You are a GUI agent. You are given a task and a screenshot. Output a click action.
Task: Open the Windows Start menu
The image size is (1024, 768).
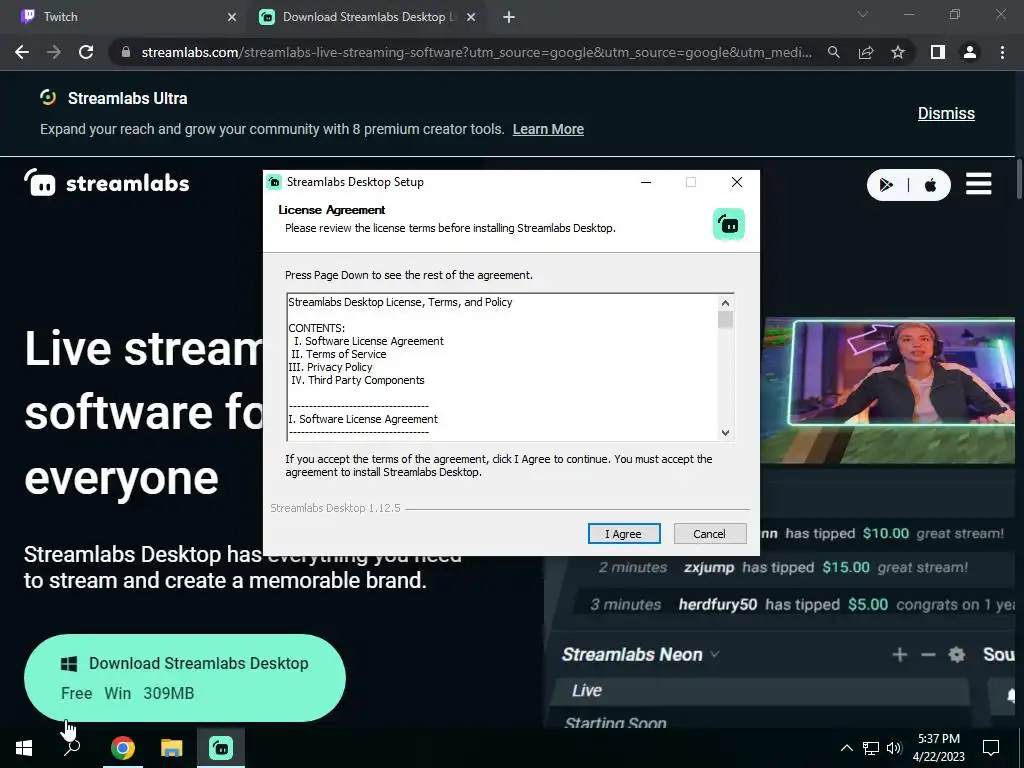coord(24,748)
